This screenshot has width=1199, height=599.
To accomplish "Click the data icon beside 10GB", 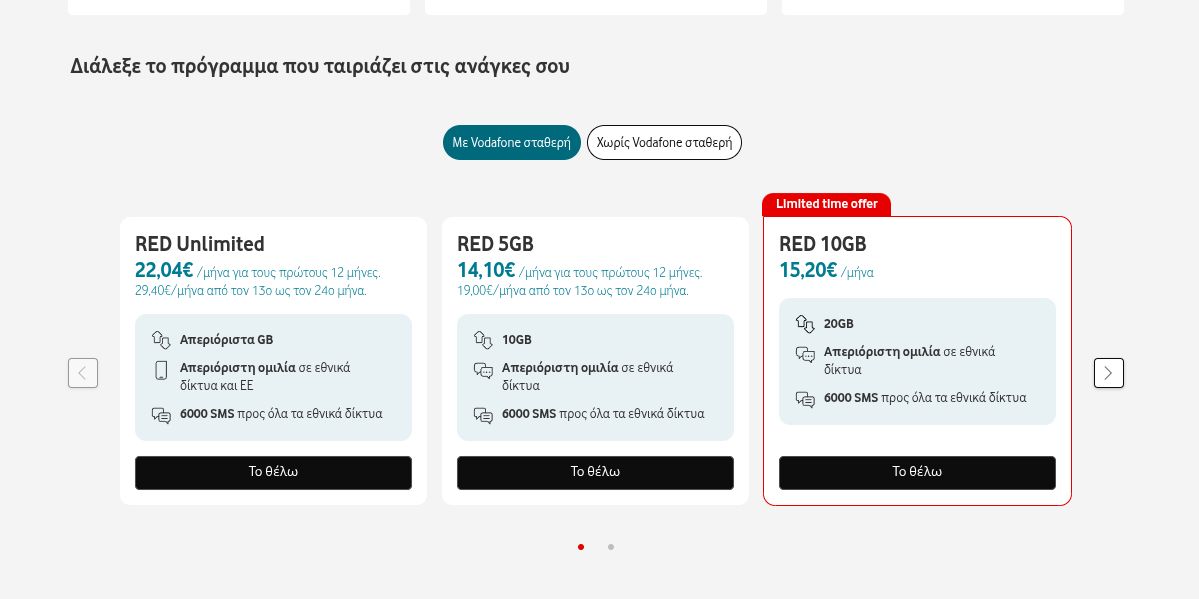I will (x=483, y=340).
